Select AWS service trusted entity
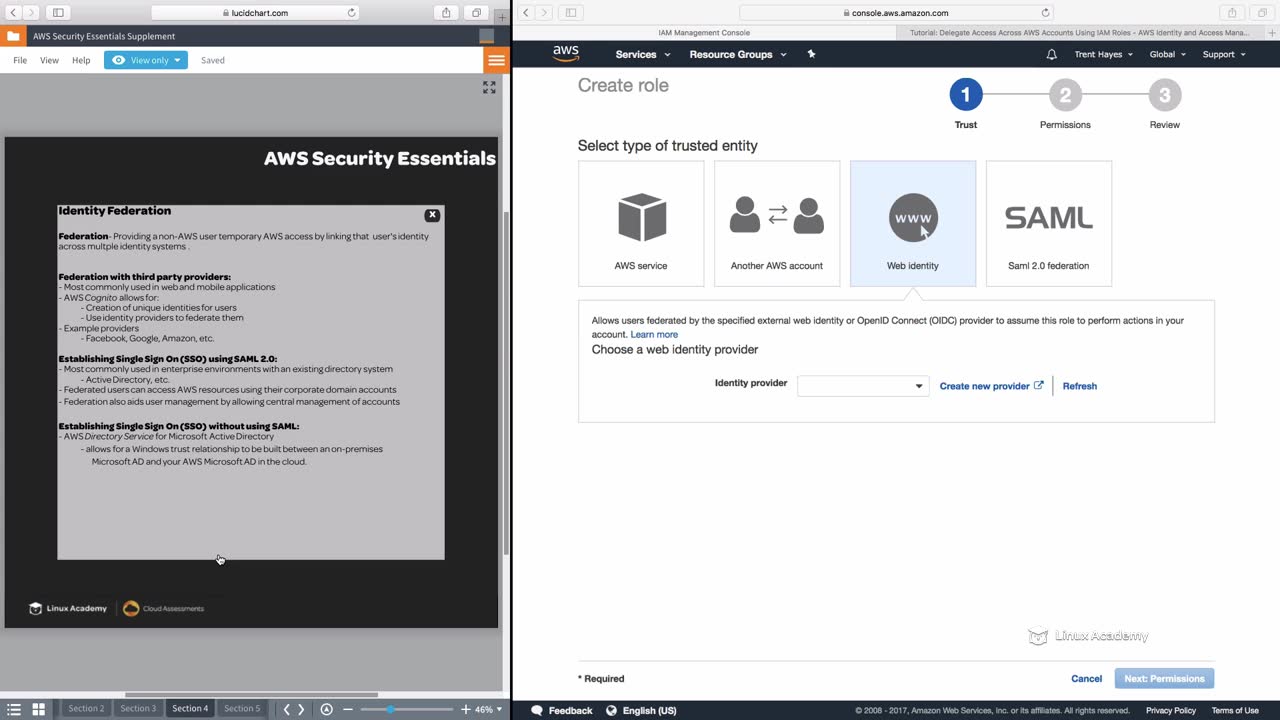This screenshot has height=720, width=1280. click(641, 224)
